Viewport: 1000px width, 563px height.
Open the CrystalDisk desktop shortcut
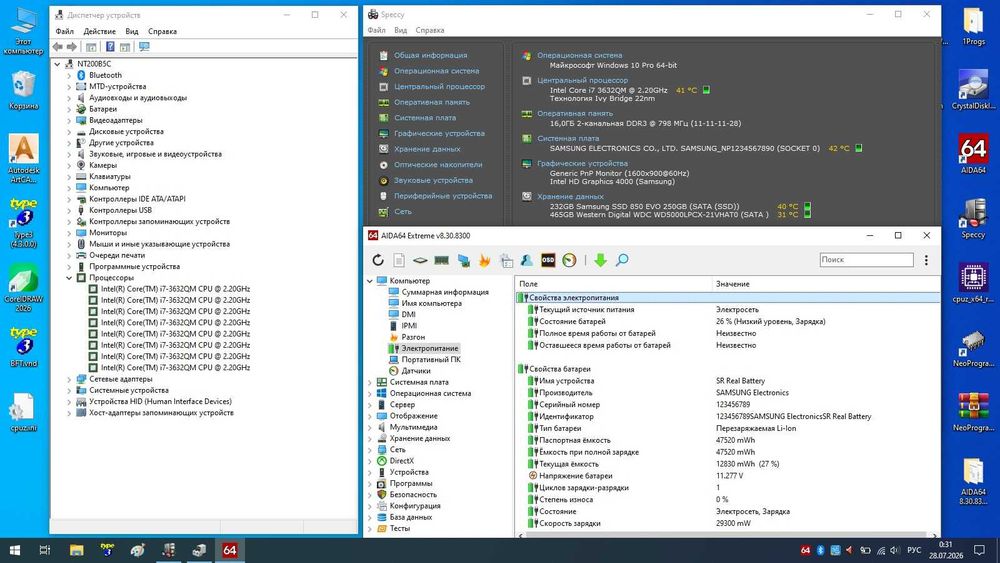[x=973, y=90]
